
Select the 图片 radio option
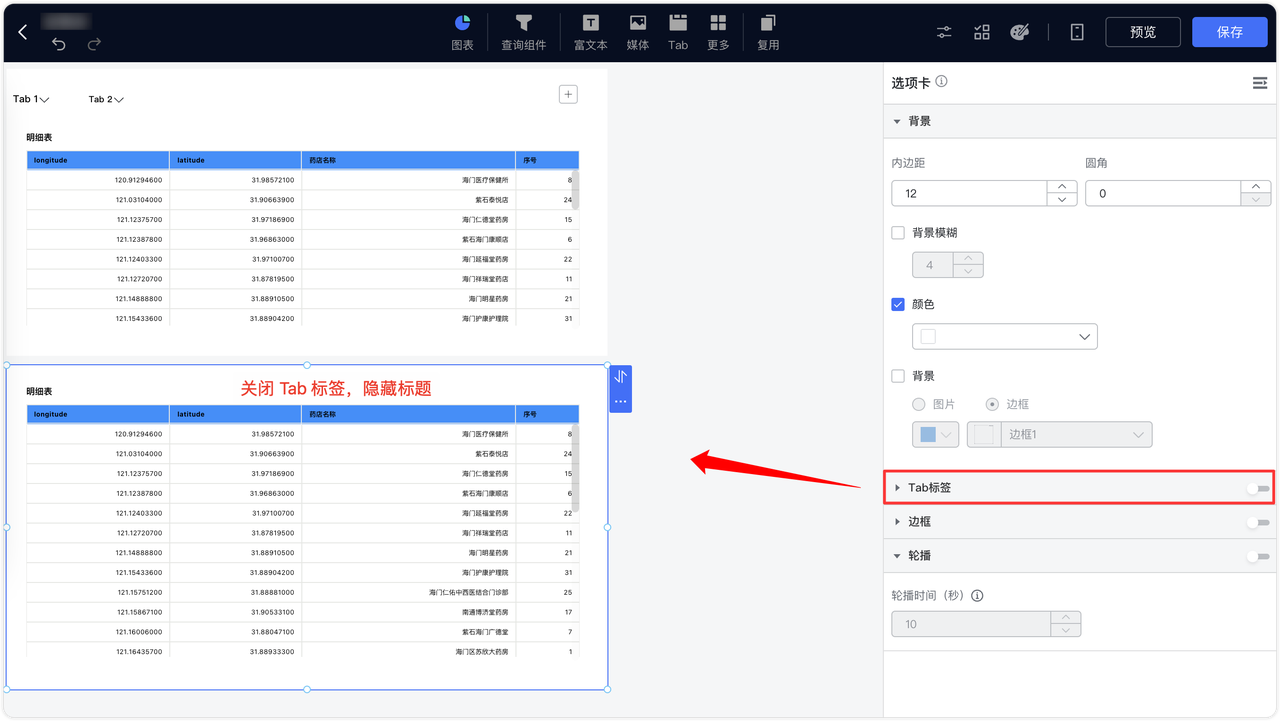click(x=918, y=404)
